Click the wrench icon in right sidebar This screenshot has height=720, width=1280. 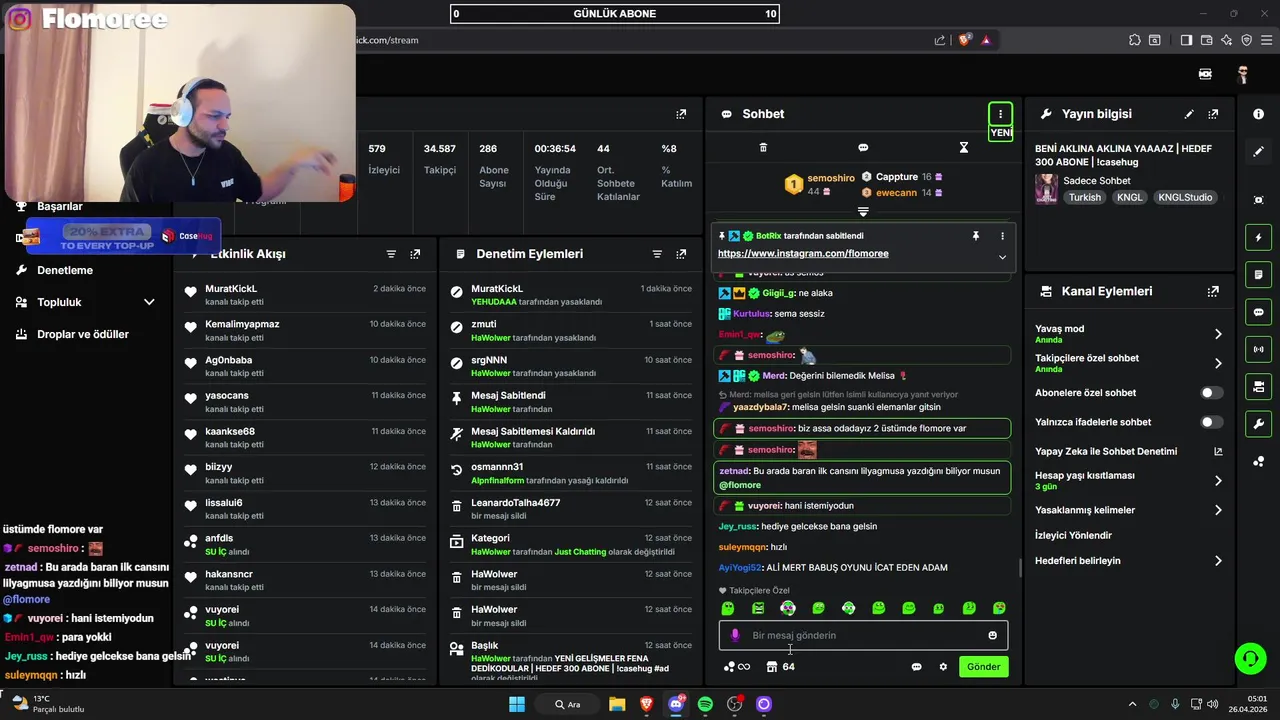1258,424
